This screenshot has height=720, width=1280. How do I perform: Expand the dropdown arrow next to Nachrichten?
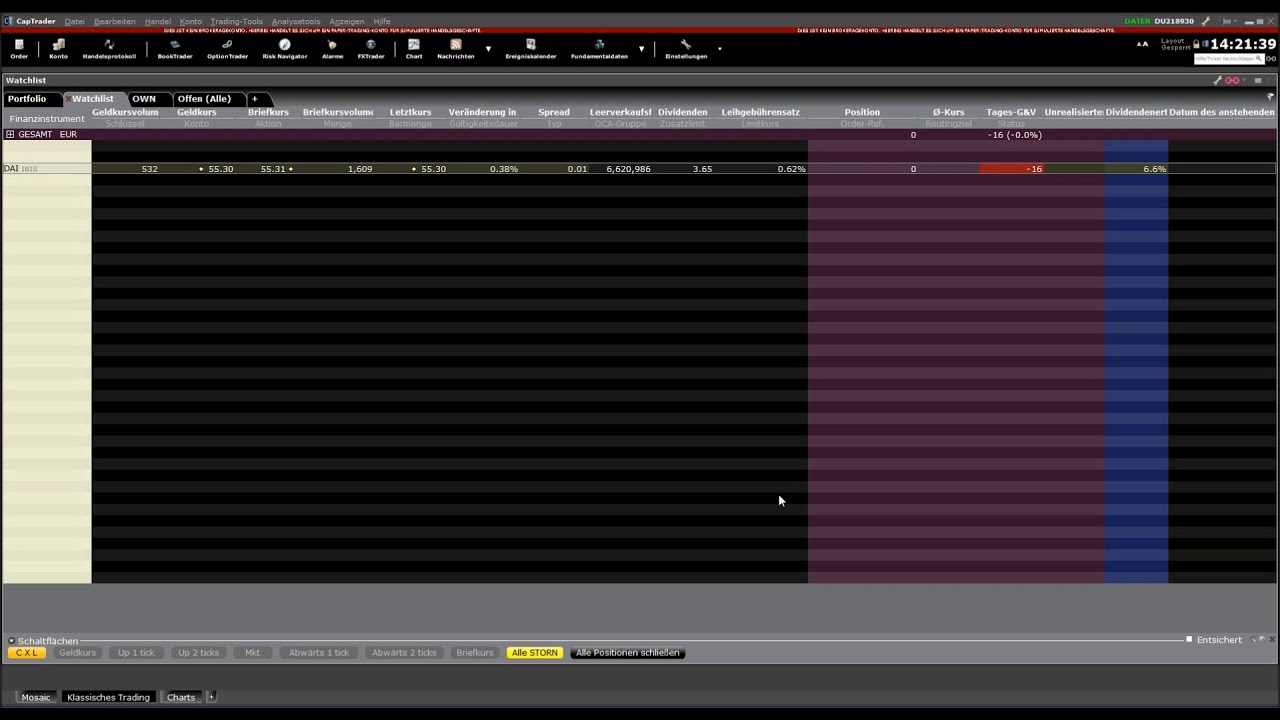coord(488,48)
